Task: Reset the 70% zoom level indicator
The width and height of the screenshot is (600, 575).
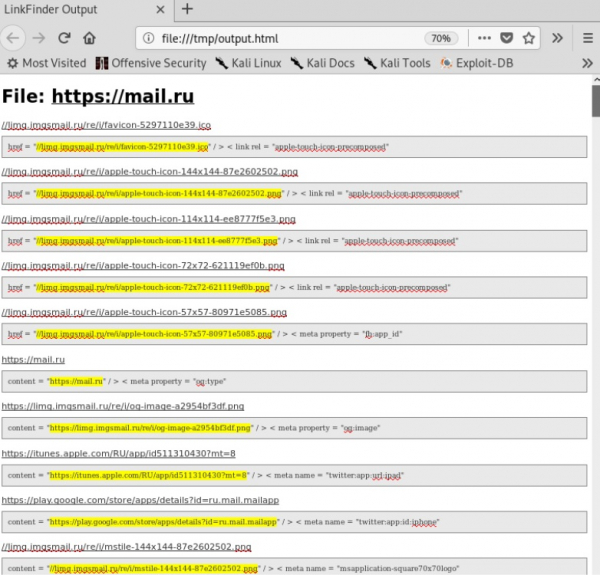Action: click(x=438, y=38)
